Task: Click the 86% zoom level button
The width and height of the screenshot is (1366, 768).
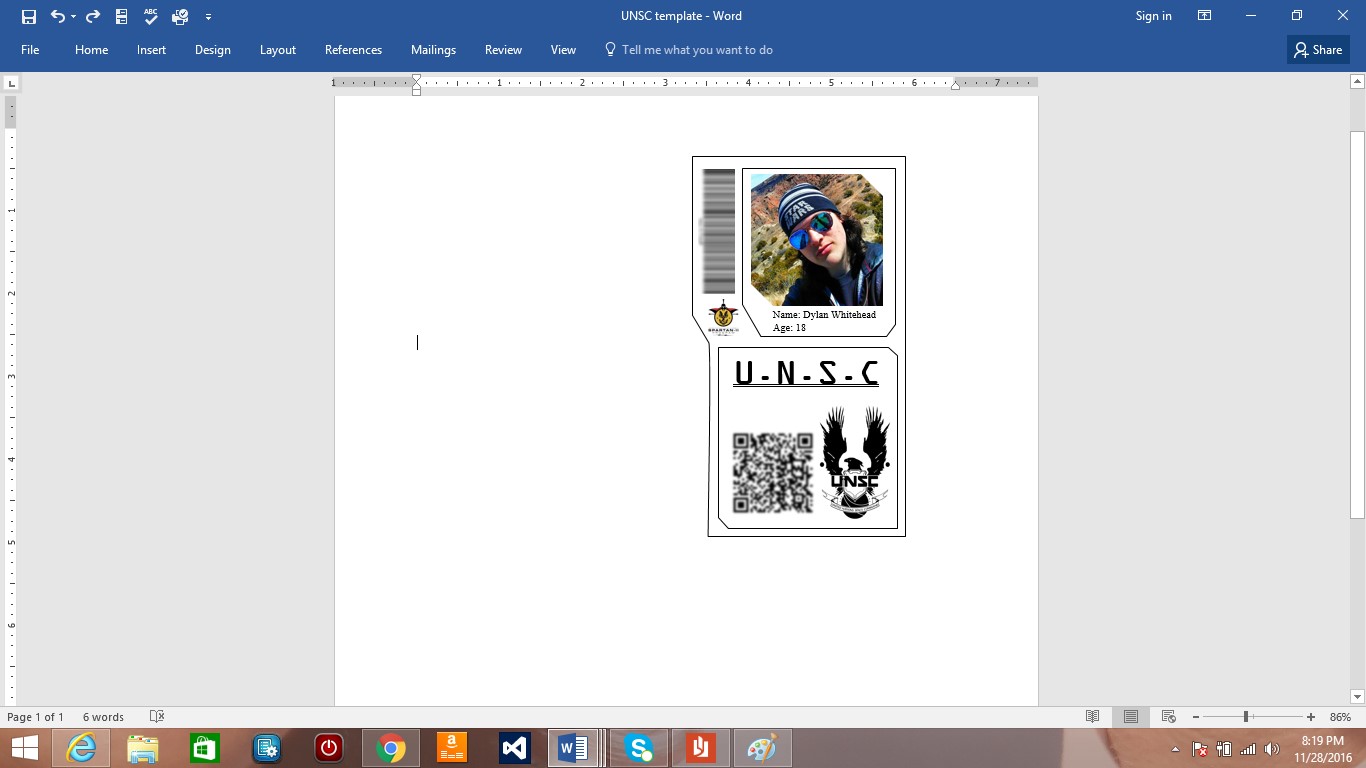Action: [x=1340, y=717]
